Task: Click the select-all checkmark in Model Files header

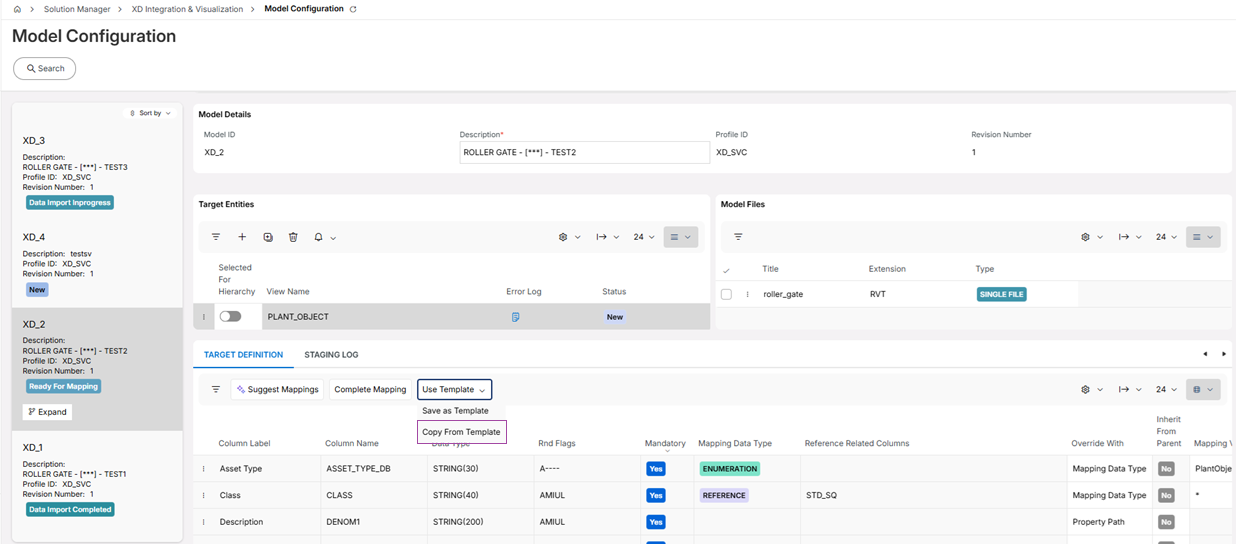Action: coord(726,270)
